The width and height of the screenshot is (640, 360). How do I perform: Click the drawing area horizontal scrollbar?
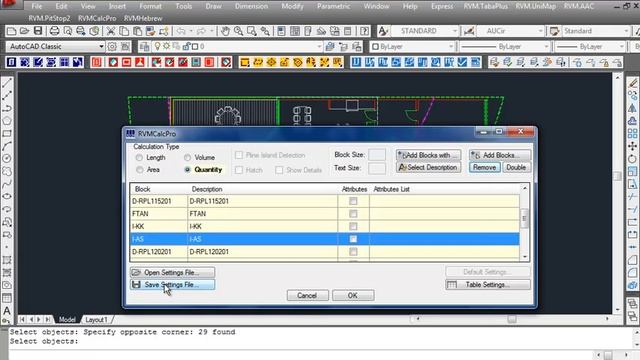tap(512, 319)
